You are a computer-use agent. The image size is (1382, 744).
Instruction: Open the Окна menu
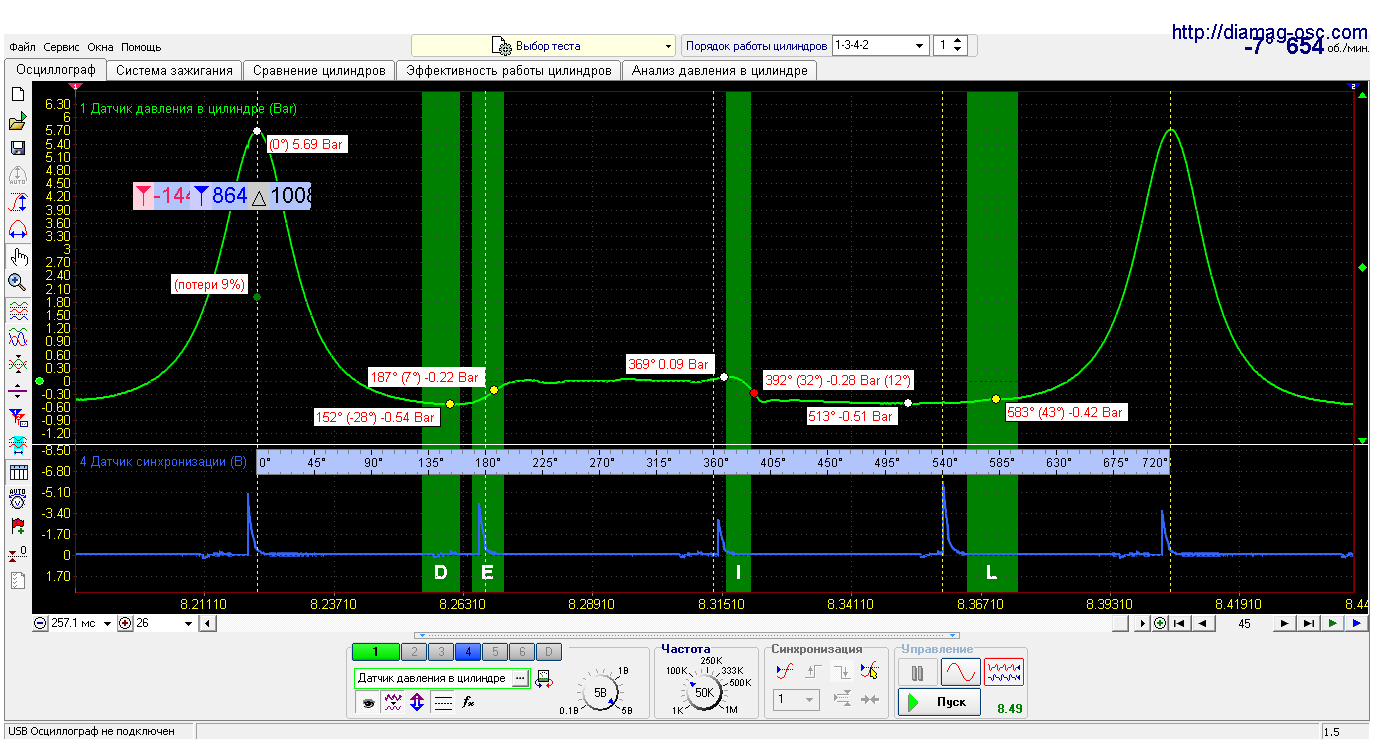point(101,47)
